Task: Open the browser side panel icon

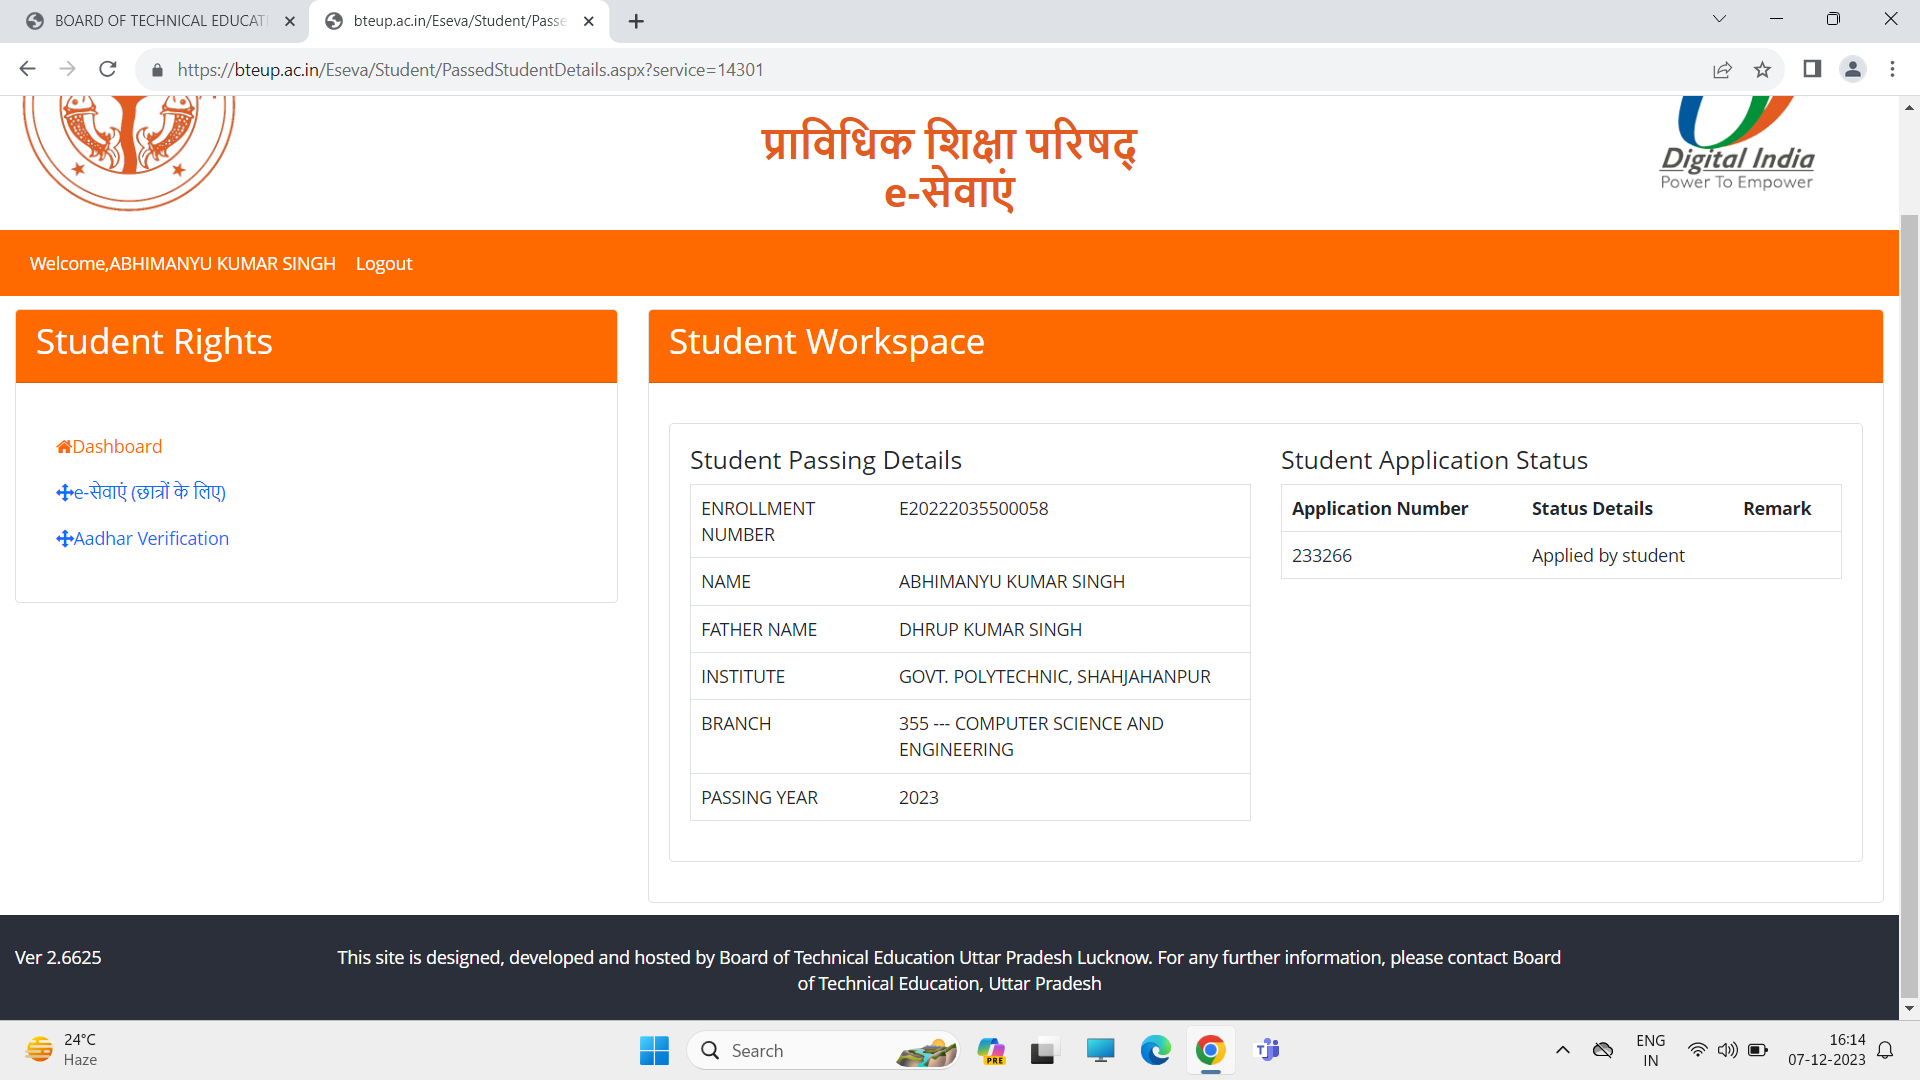Action: [1812, 69]
